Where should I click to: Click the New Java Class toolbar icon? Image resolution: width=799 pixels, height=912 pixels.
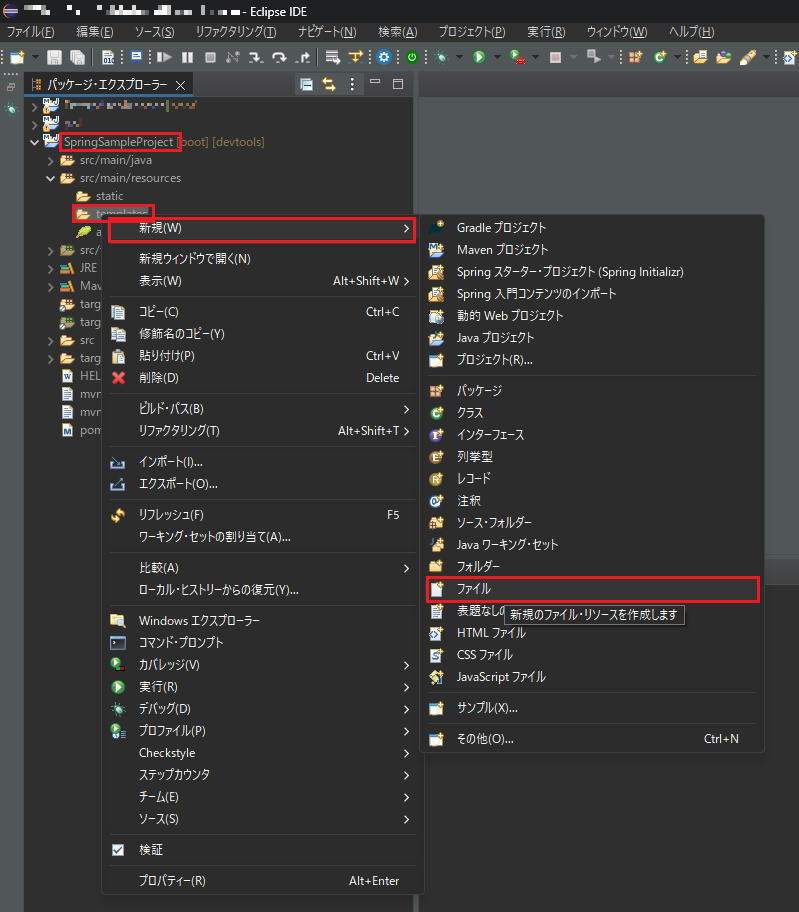(x=659, y=57)
